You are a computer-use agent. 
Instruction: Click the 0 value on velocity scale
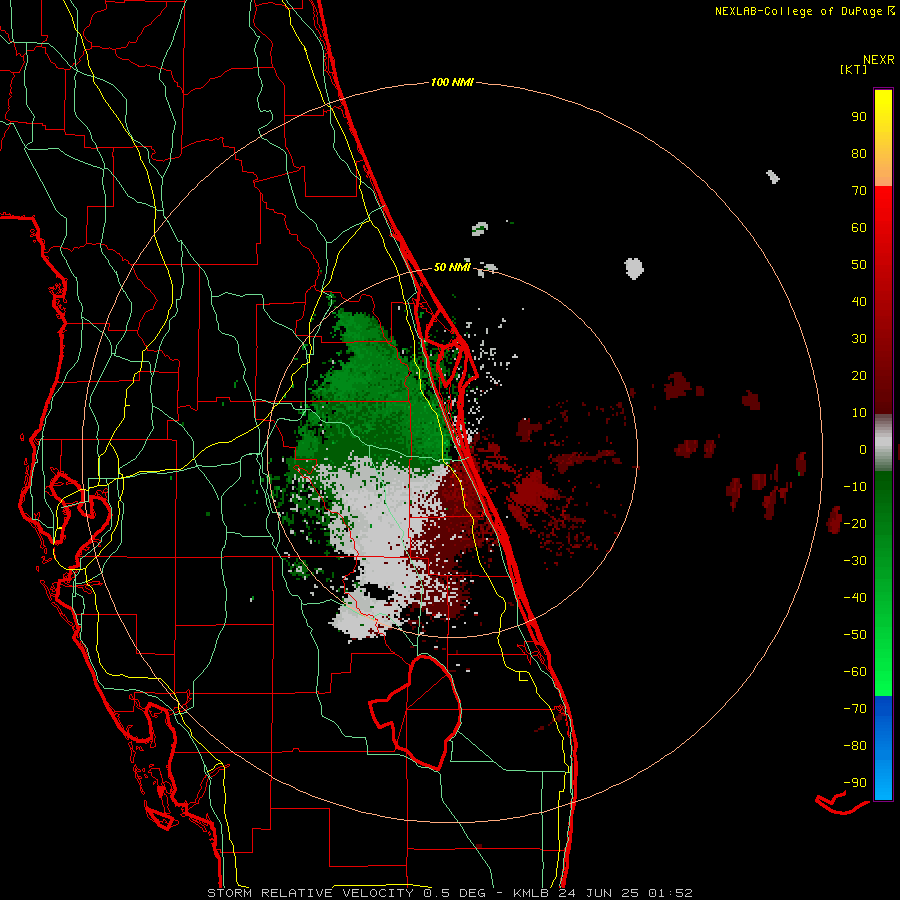[863, 450]
